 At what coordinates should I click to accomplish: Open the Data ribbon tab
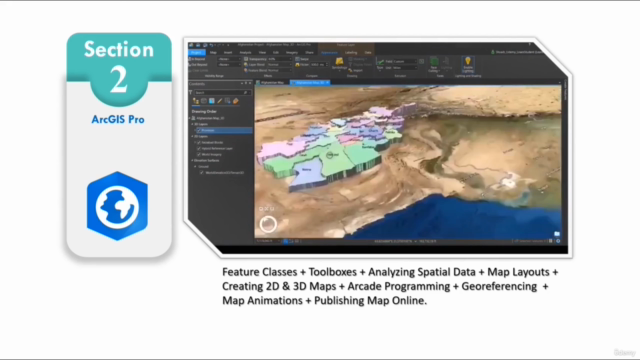368,53
